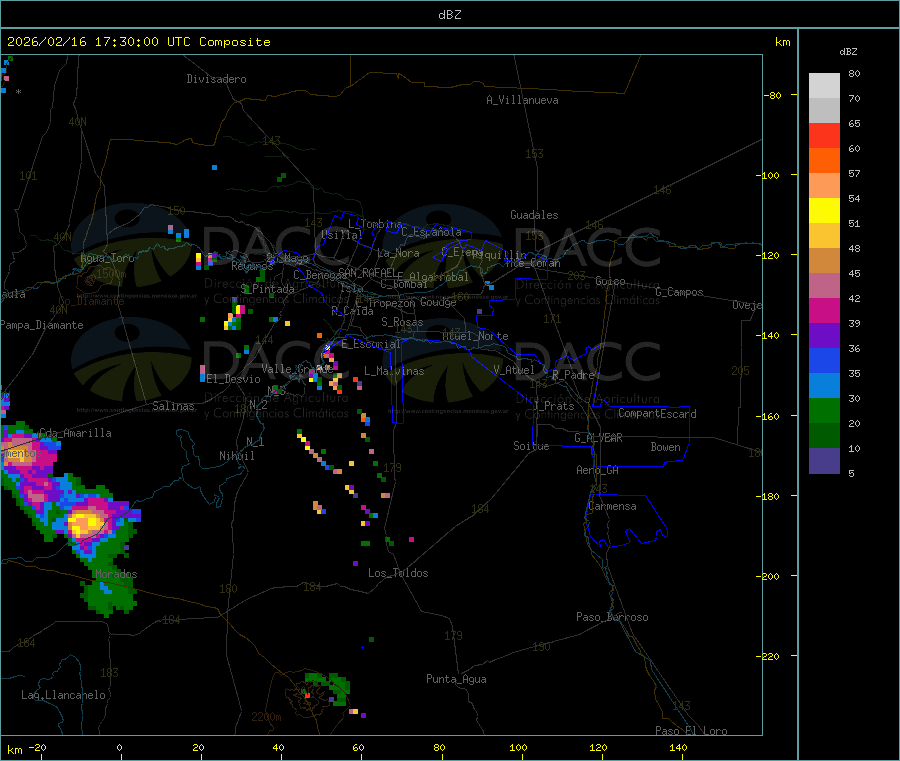Screen dimensions: 900x761
Task: Click the '100' tick on the horizontal axis
Action: coord(518,747)
